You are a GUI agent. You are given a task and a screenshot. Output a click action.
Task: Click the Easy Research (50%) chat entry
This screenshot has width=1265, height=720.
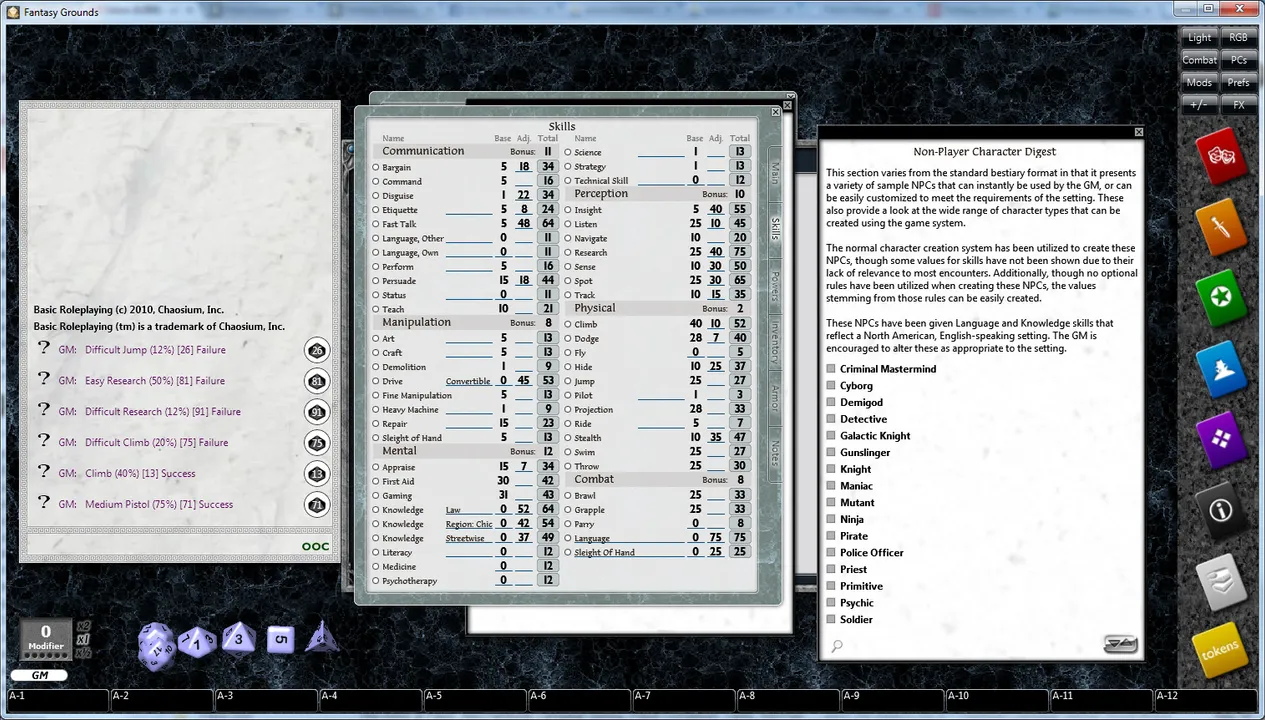click(x=155, y=381)
